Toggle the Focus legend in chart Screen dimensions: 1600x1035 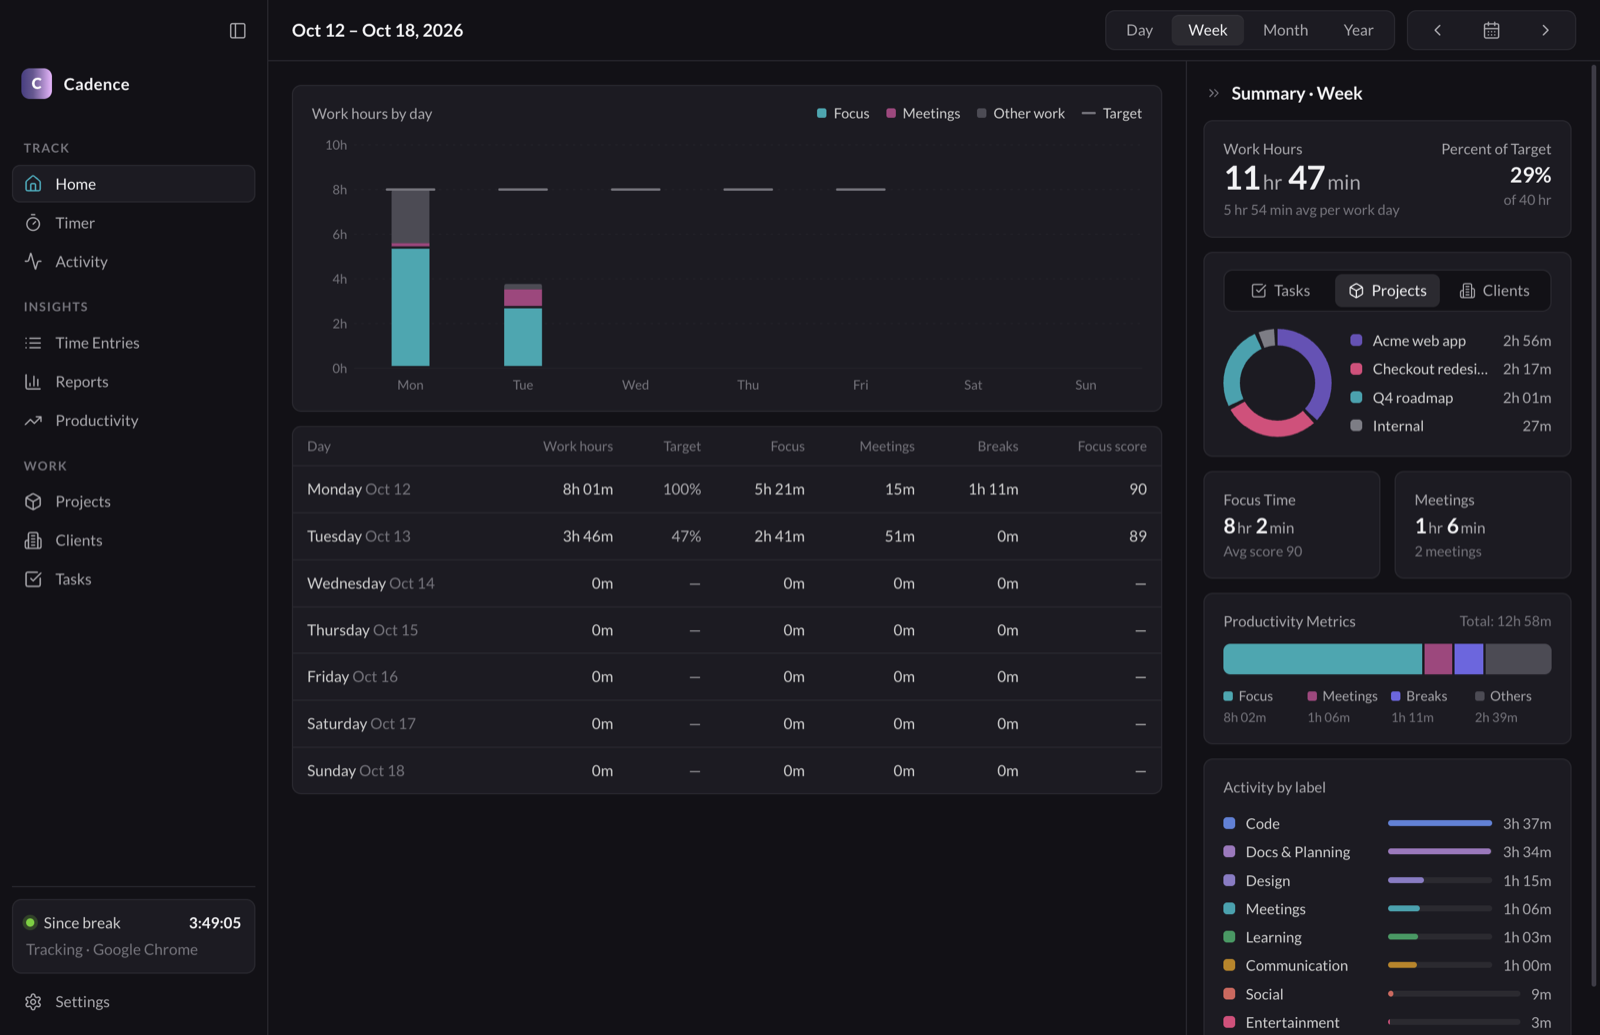pyautogui.click(x=843, y=114)
